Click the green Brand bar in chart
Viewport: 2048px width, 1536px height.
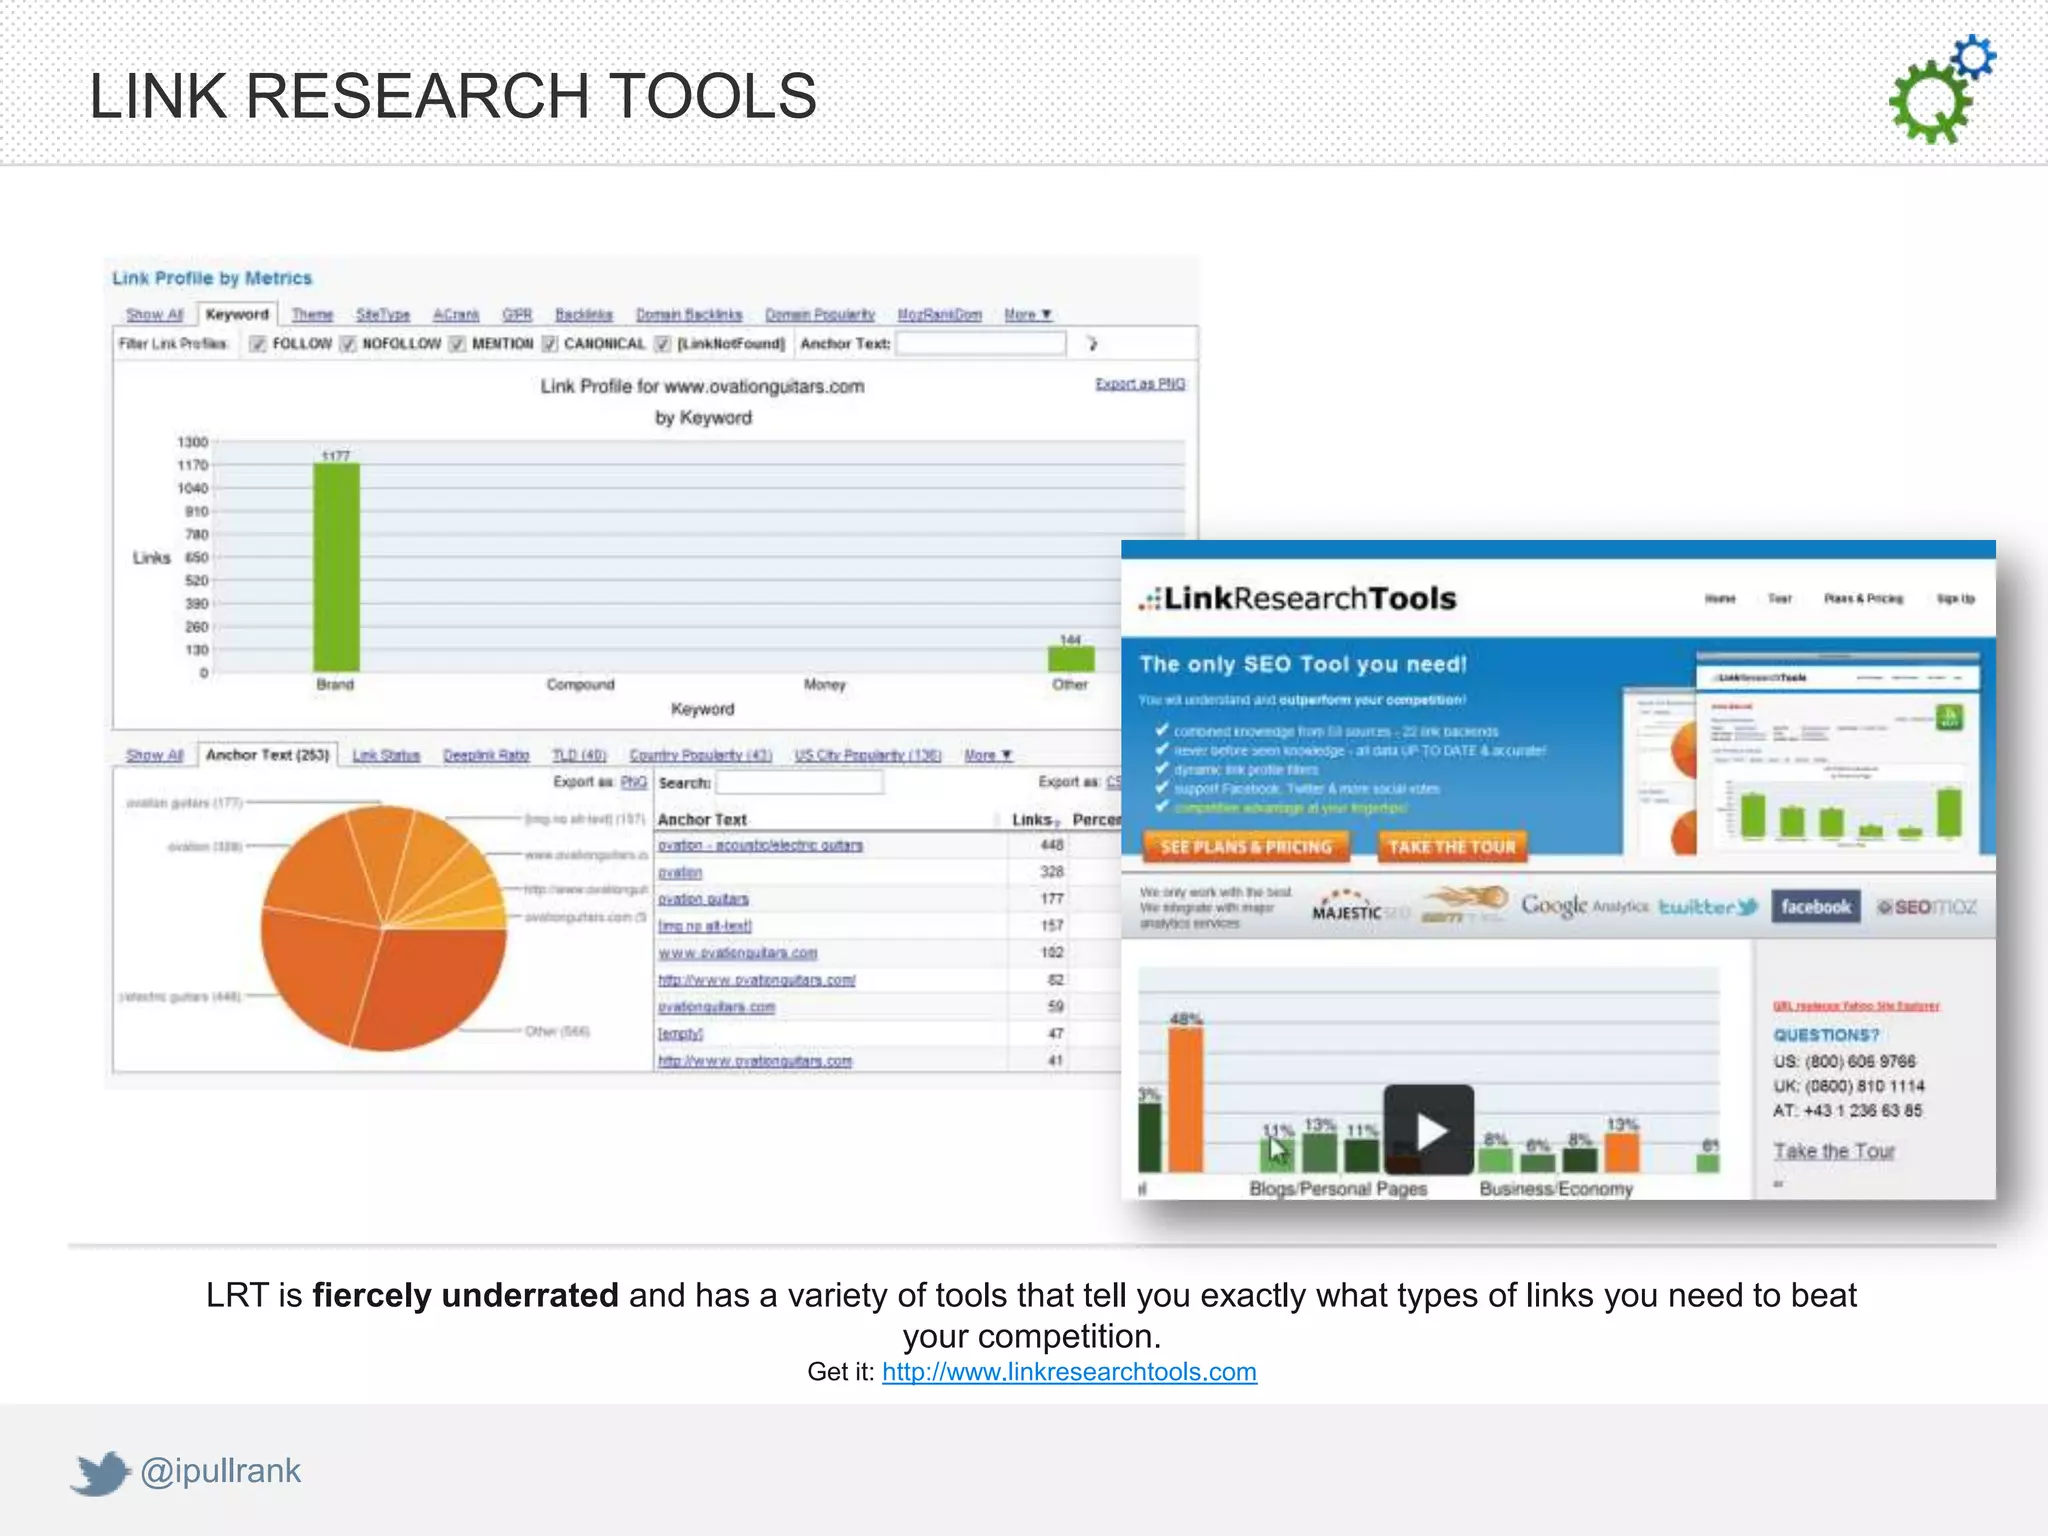pyautogui.click(x=336, y=567)
